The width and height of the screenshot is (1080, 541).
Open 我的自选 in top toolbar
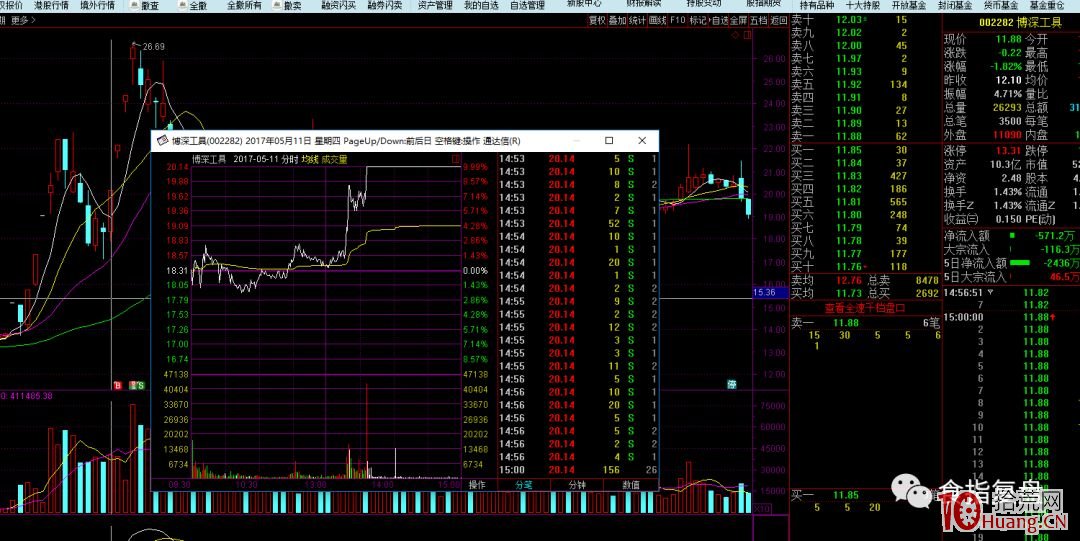coord(481,6)
